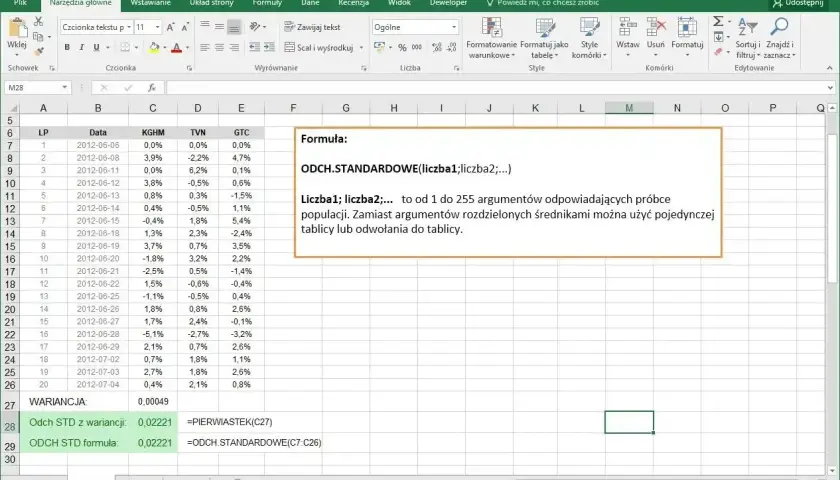The image size is (840, 480).
Task: Click the Formatuj cells icon
Action: tap(687, 27)
